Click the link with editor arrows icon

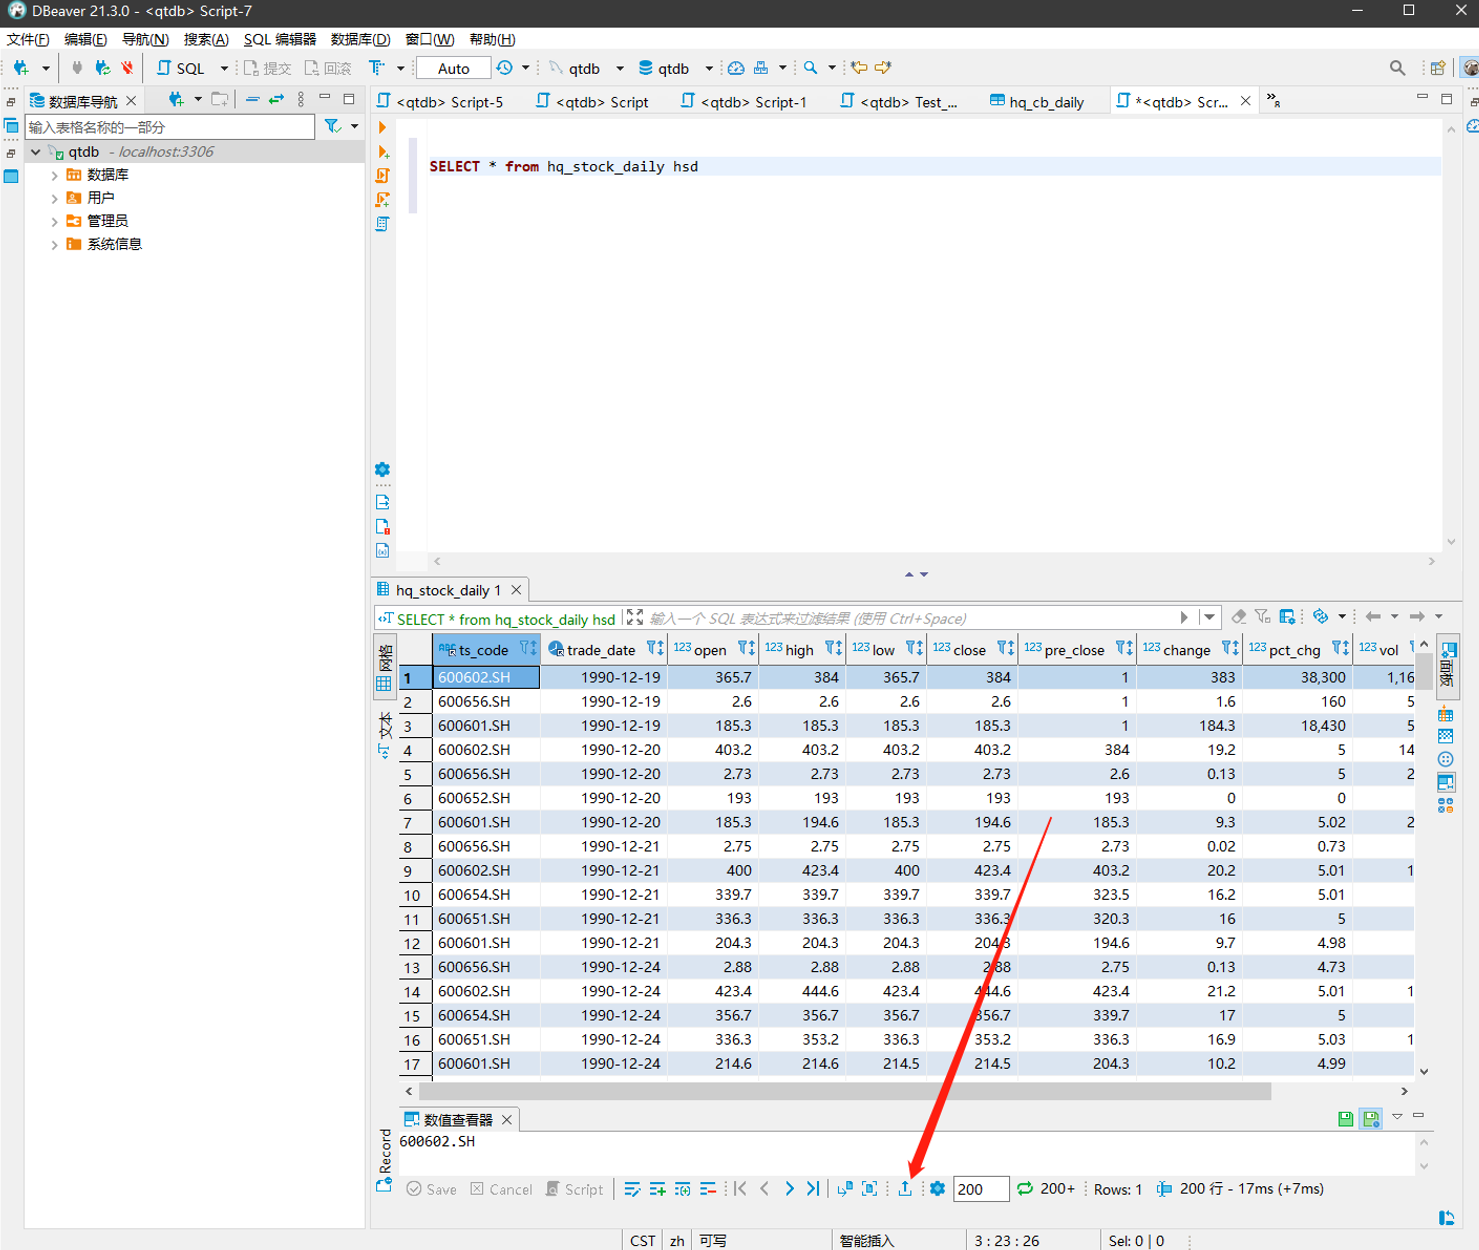(276, 99)
